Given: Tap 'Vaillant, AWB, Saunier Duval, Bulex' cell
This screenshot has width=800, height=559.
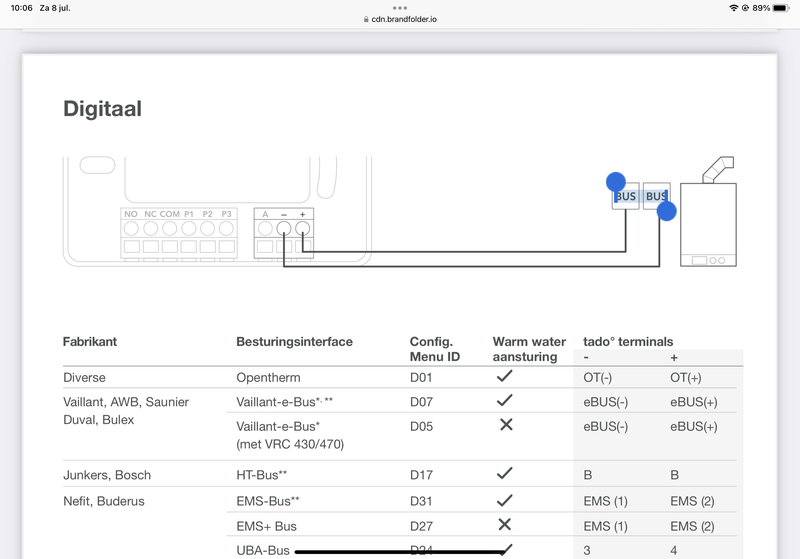Looking at the screenshot, I should coord(126,411).
